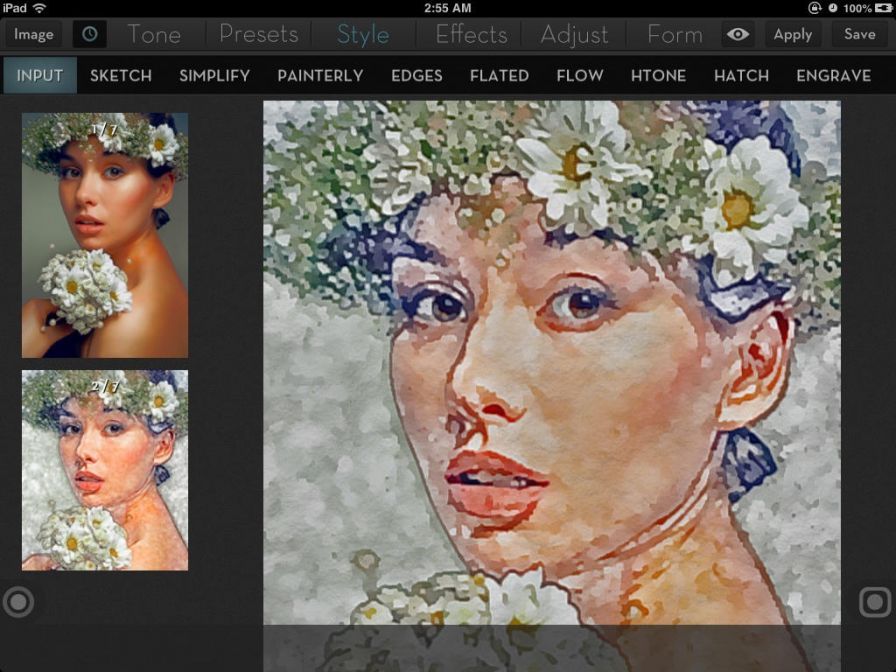Select the 2/7 preview thumbnail
Screen dimensions: 896x672
coord(103,470)
